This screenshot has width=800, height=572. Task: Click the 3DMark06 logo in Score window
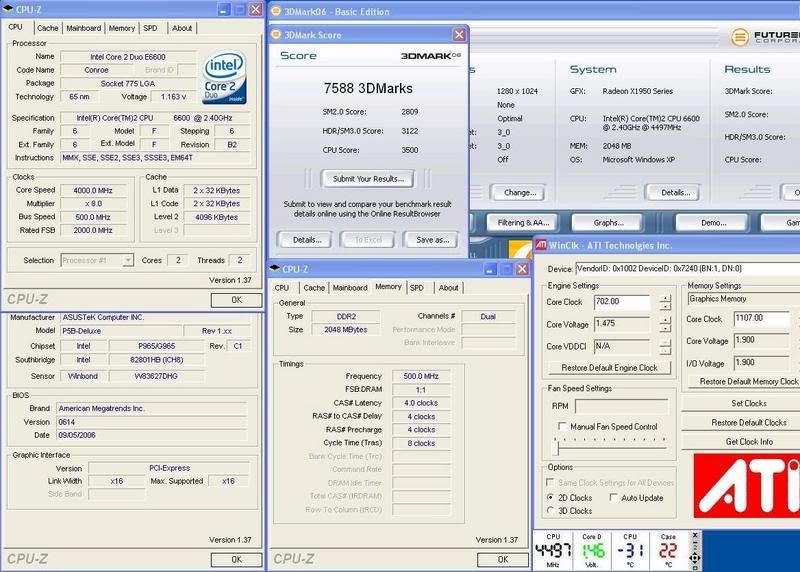point(428,56)
